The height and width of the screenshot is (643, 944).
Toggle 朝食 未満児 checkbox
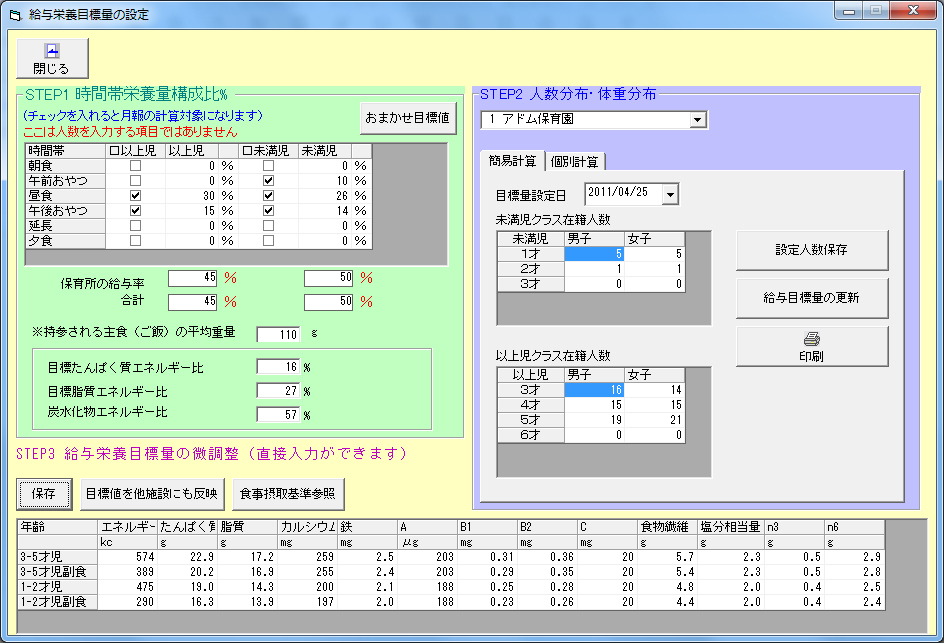269,166
